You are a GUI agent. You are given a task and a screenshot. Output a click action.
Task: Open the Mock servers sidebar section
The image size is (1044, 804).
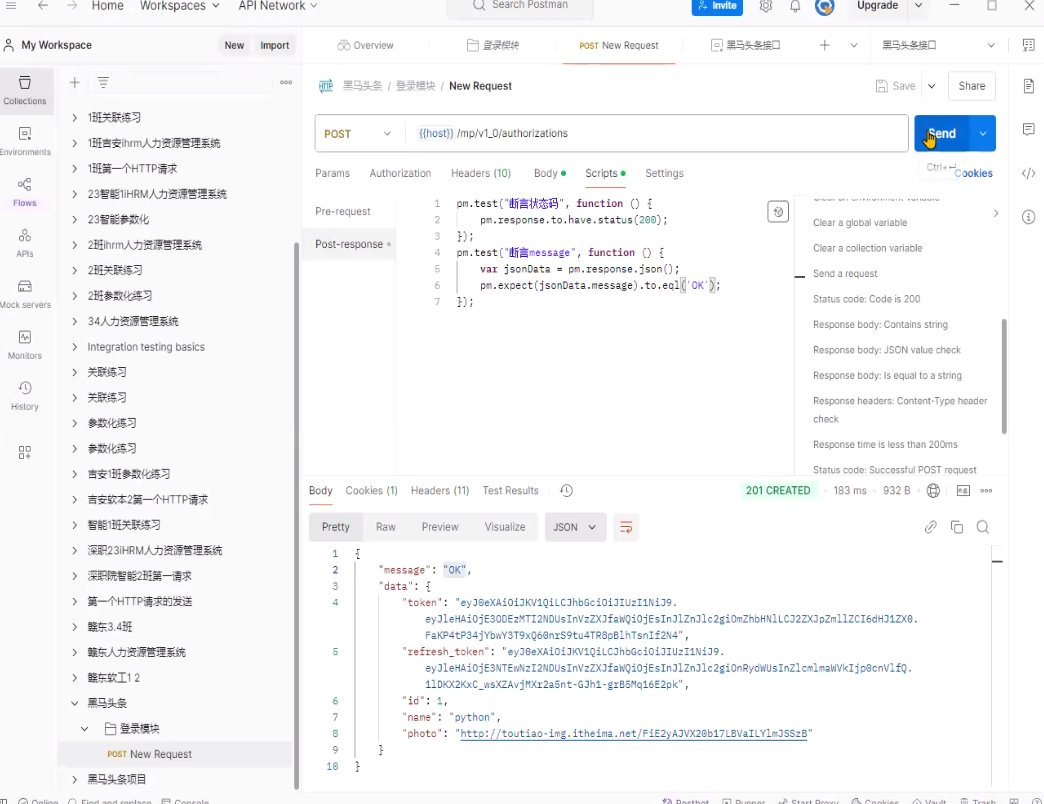click(25, 294)
